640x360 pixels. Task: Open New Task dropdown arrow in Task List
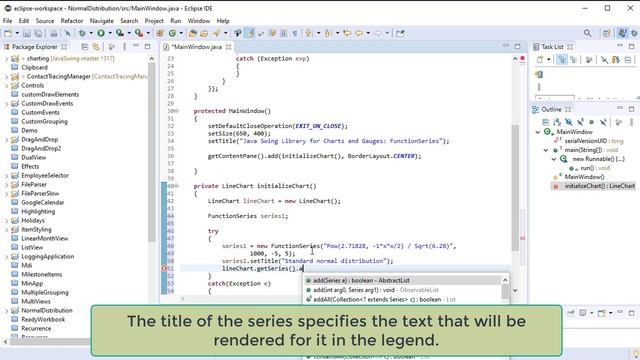(549, 60)
